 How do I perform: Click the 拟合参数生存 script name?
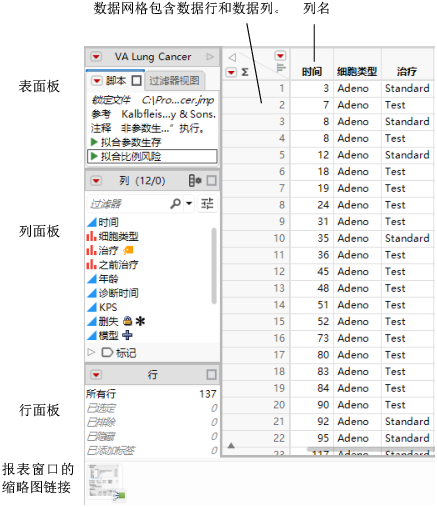click(131, 142)
